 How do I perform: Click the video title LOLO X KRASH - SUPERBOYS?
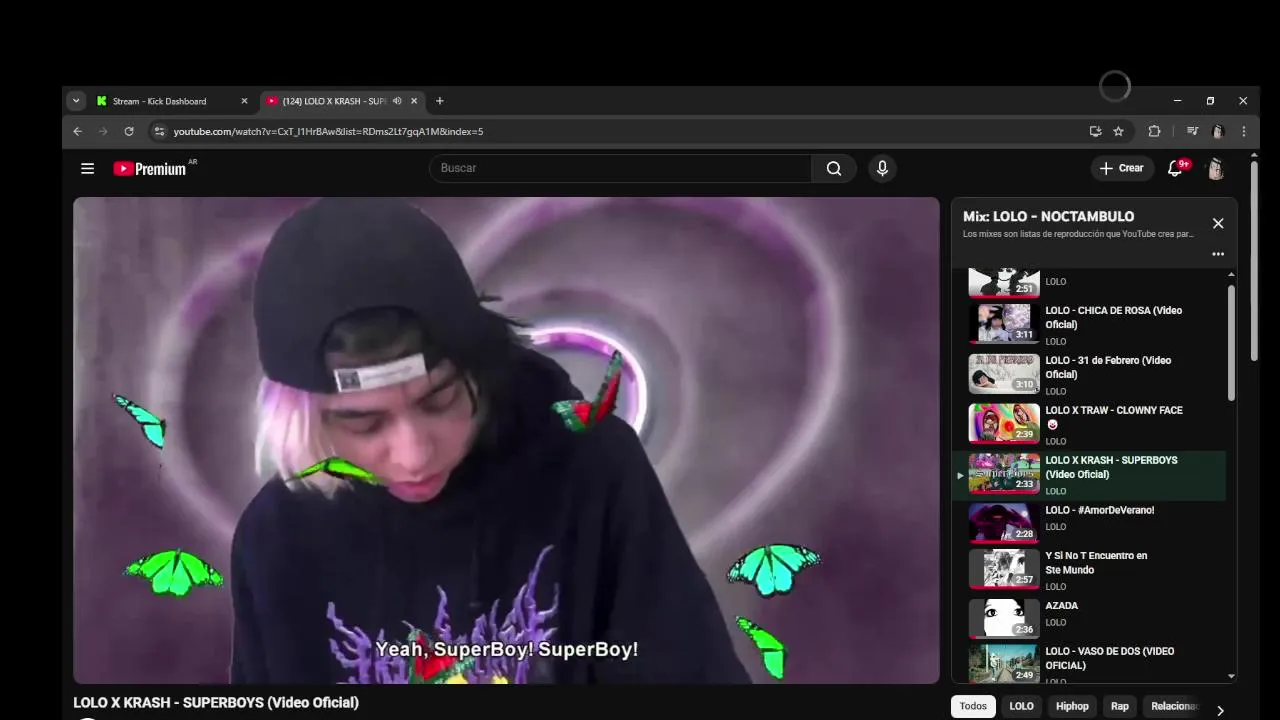(x=216, y=703)
